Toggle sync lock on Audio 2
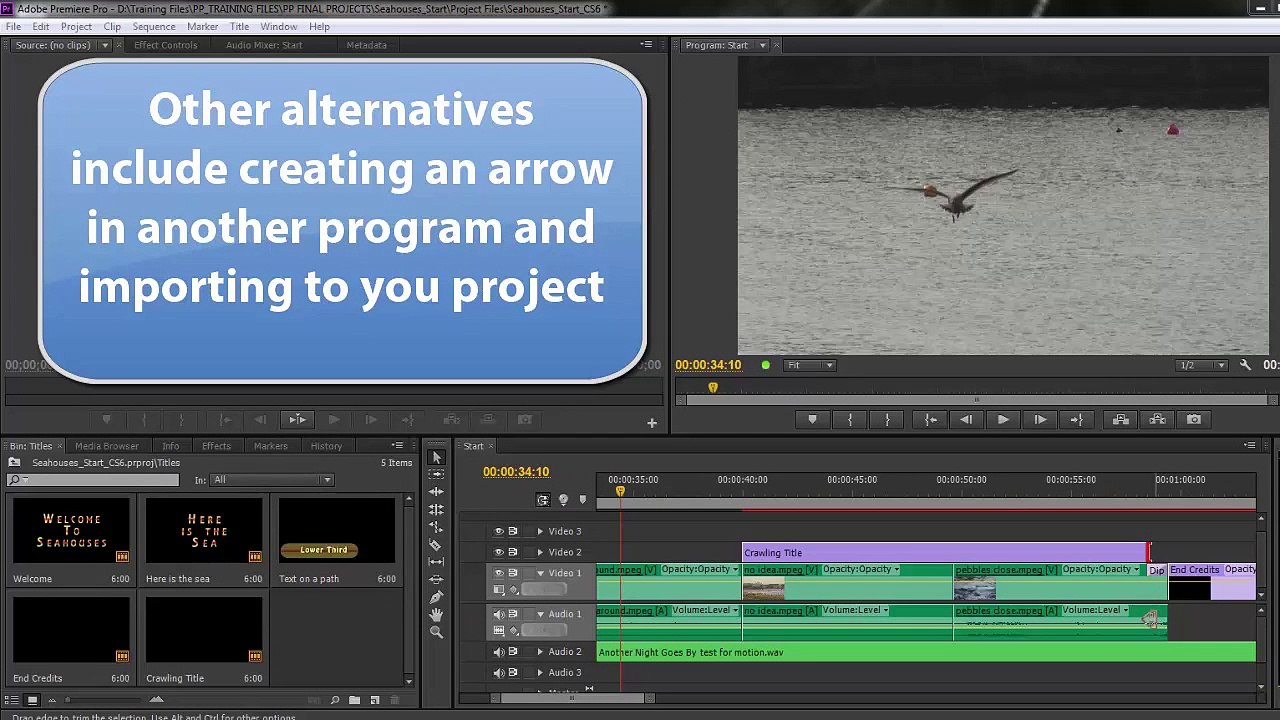 click(513, 652)
